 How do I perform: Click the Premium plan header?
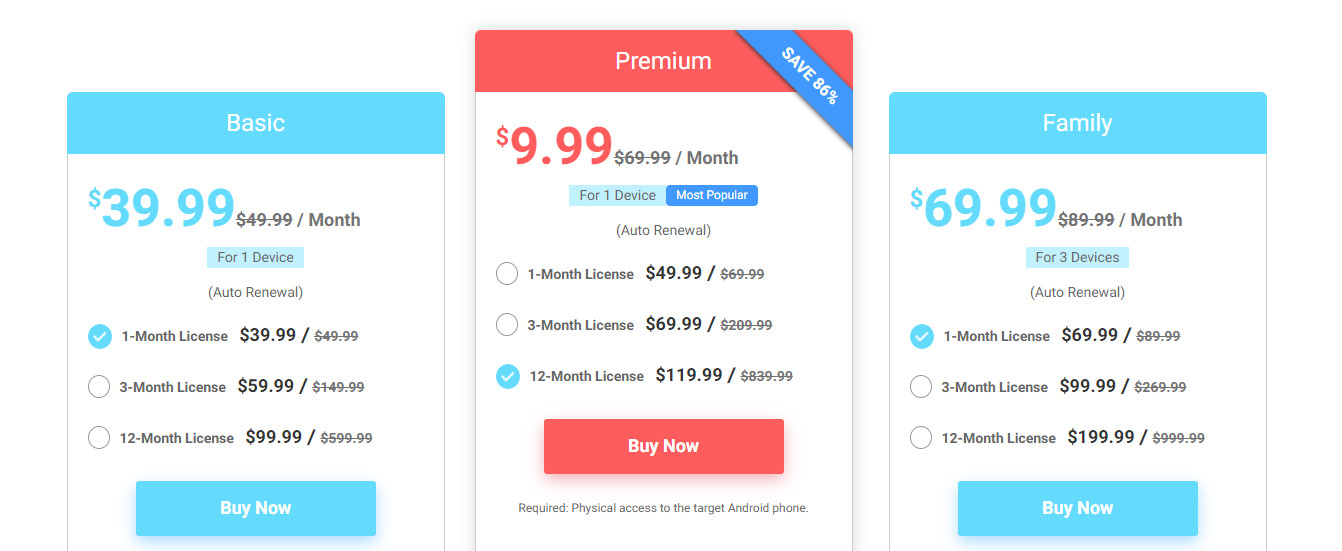664,61
